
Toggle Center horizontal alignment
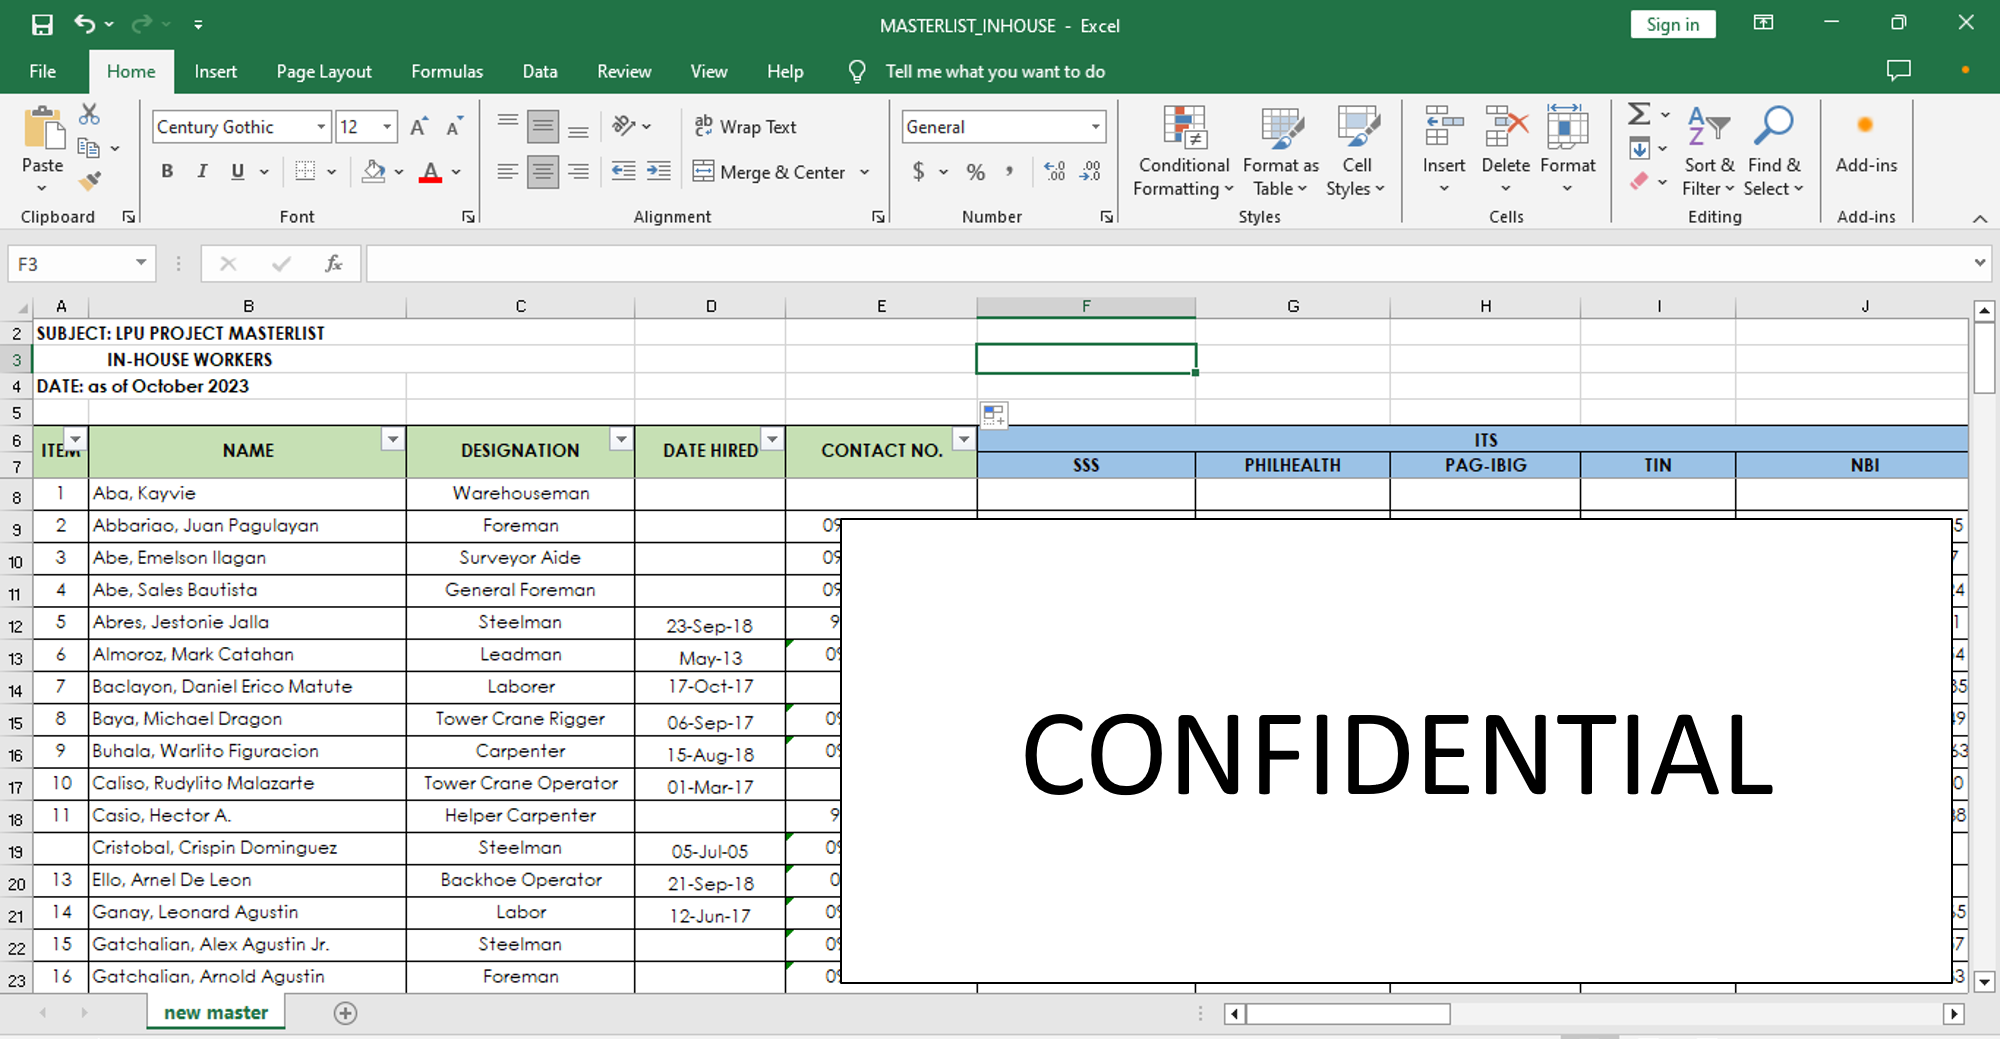point(543,172)
